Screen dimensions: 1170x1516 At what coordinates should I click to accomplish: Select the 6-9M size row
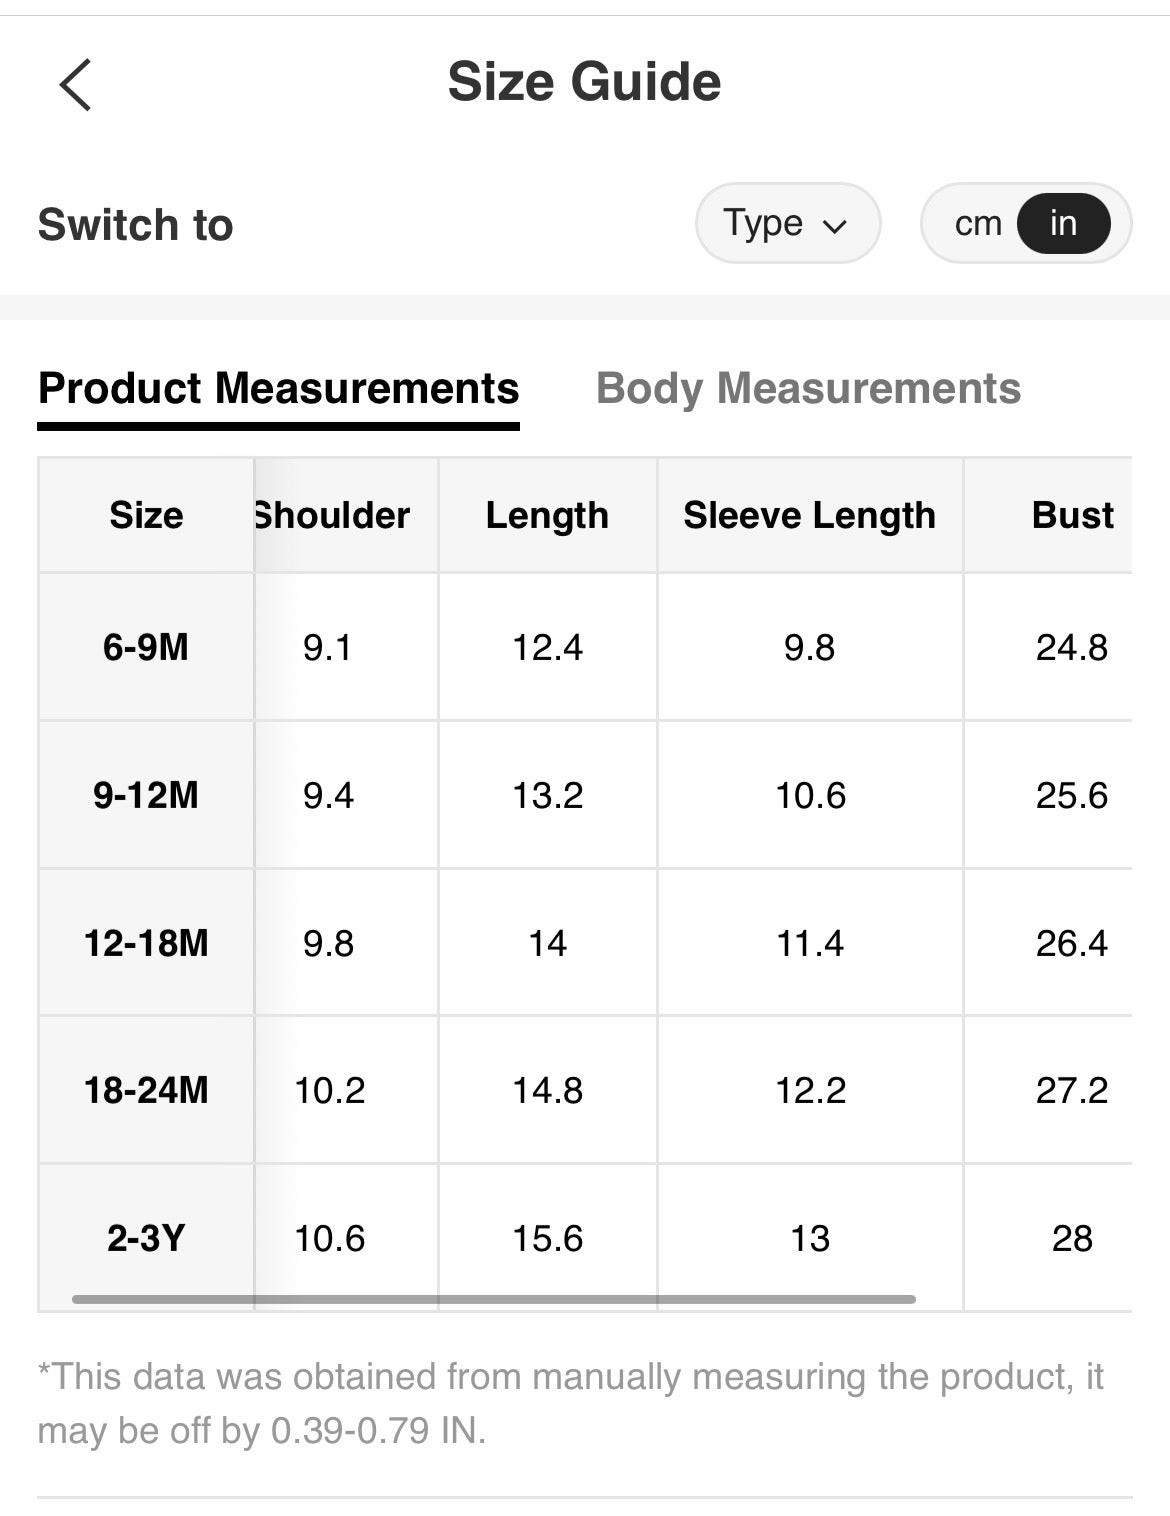coord(146,647)
